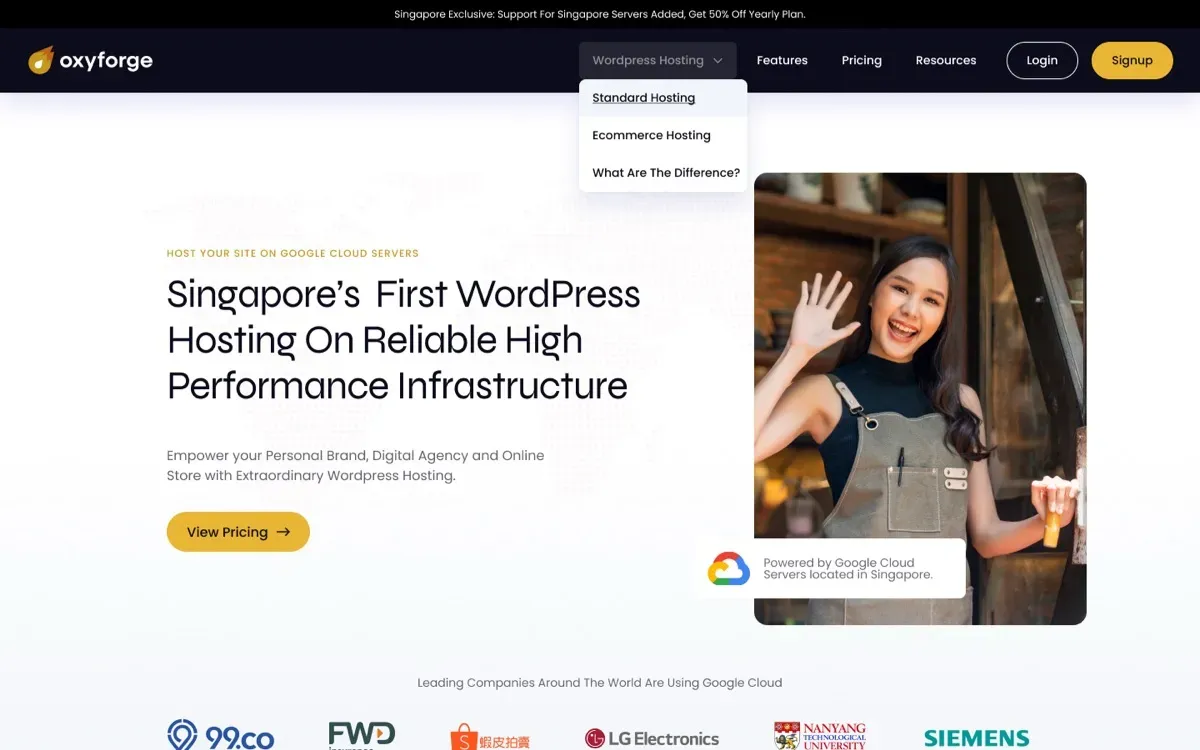This screenshot has height=750, width=1200.
Task: Click the Singapore's First WordPress Hosting headline
Action: pos(404,339)
